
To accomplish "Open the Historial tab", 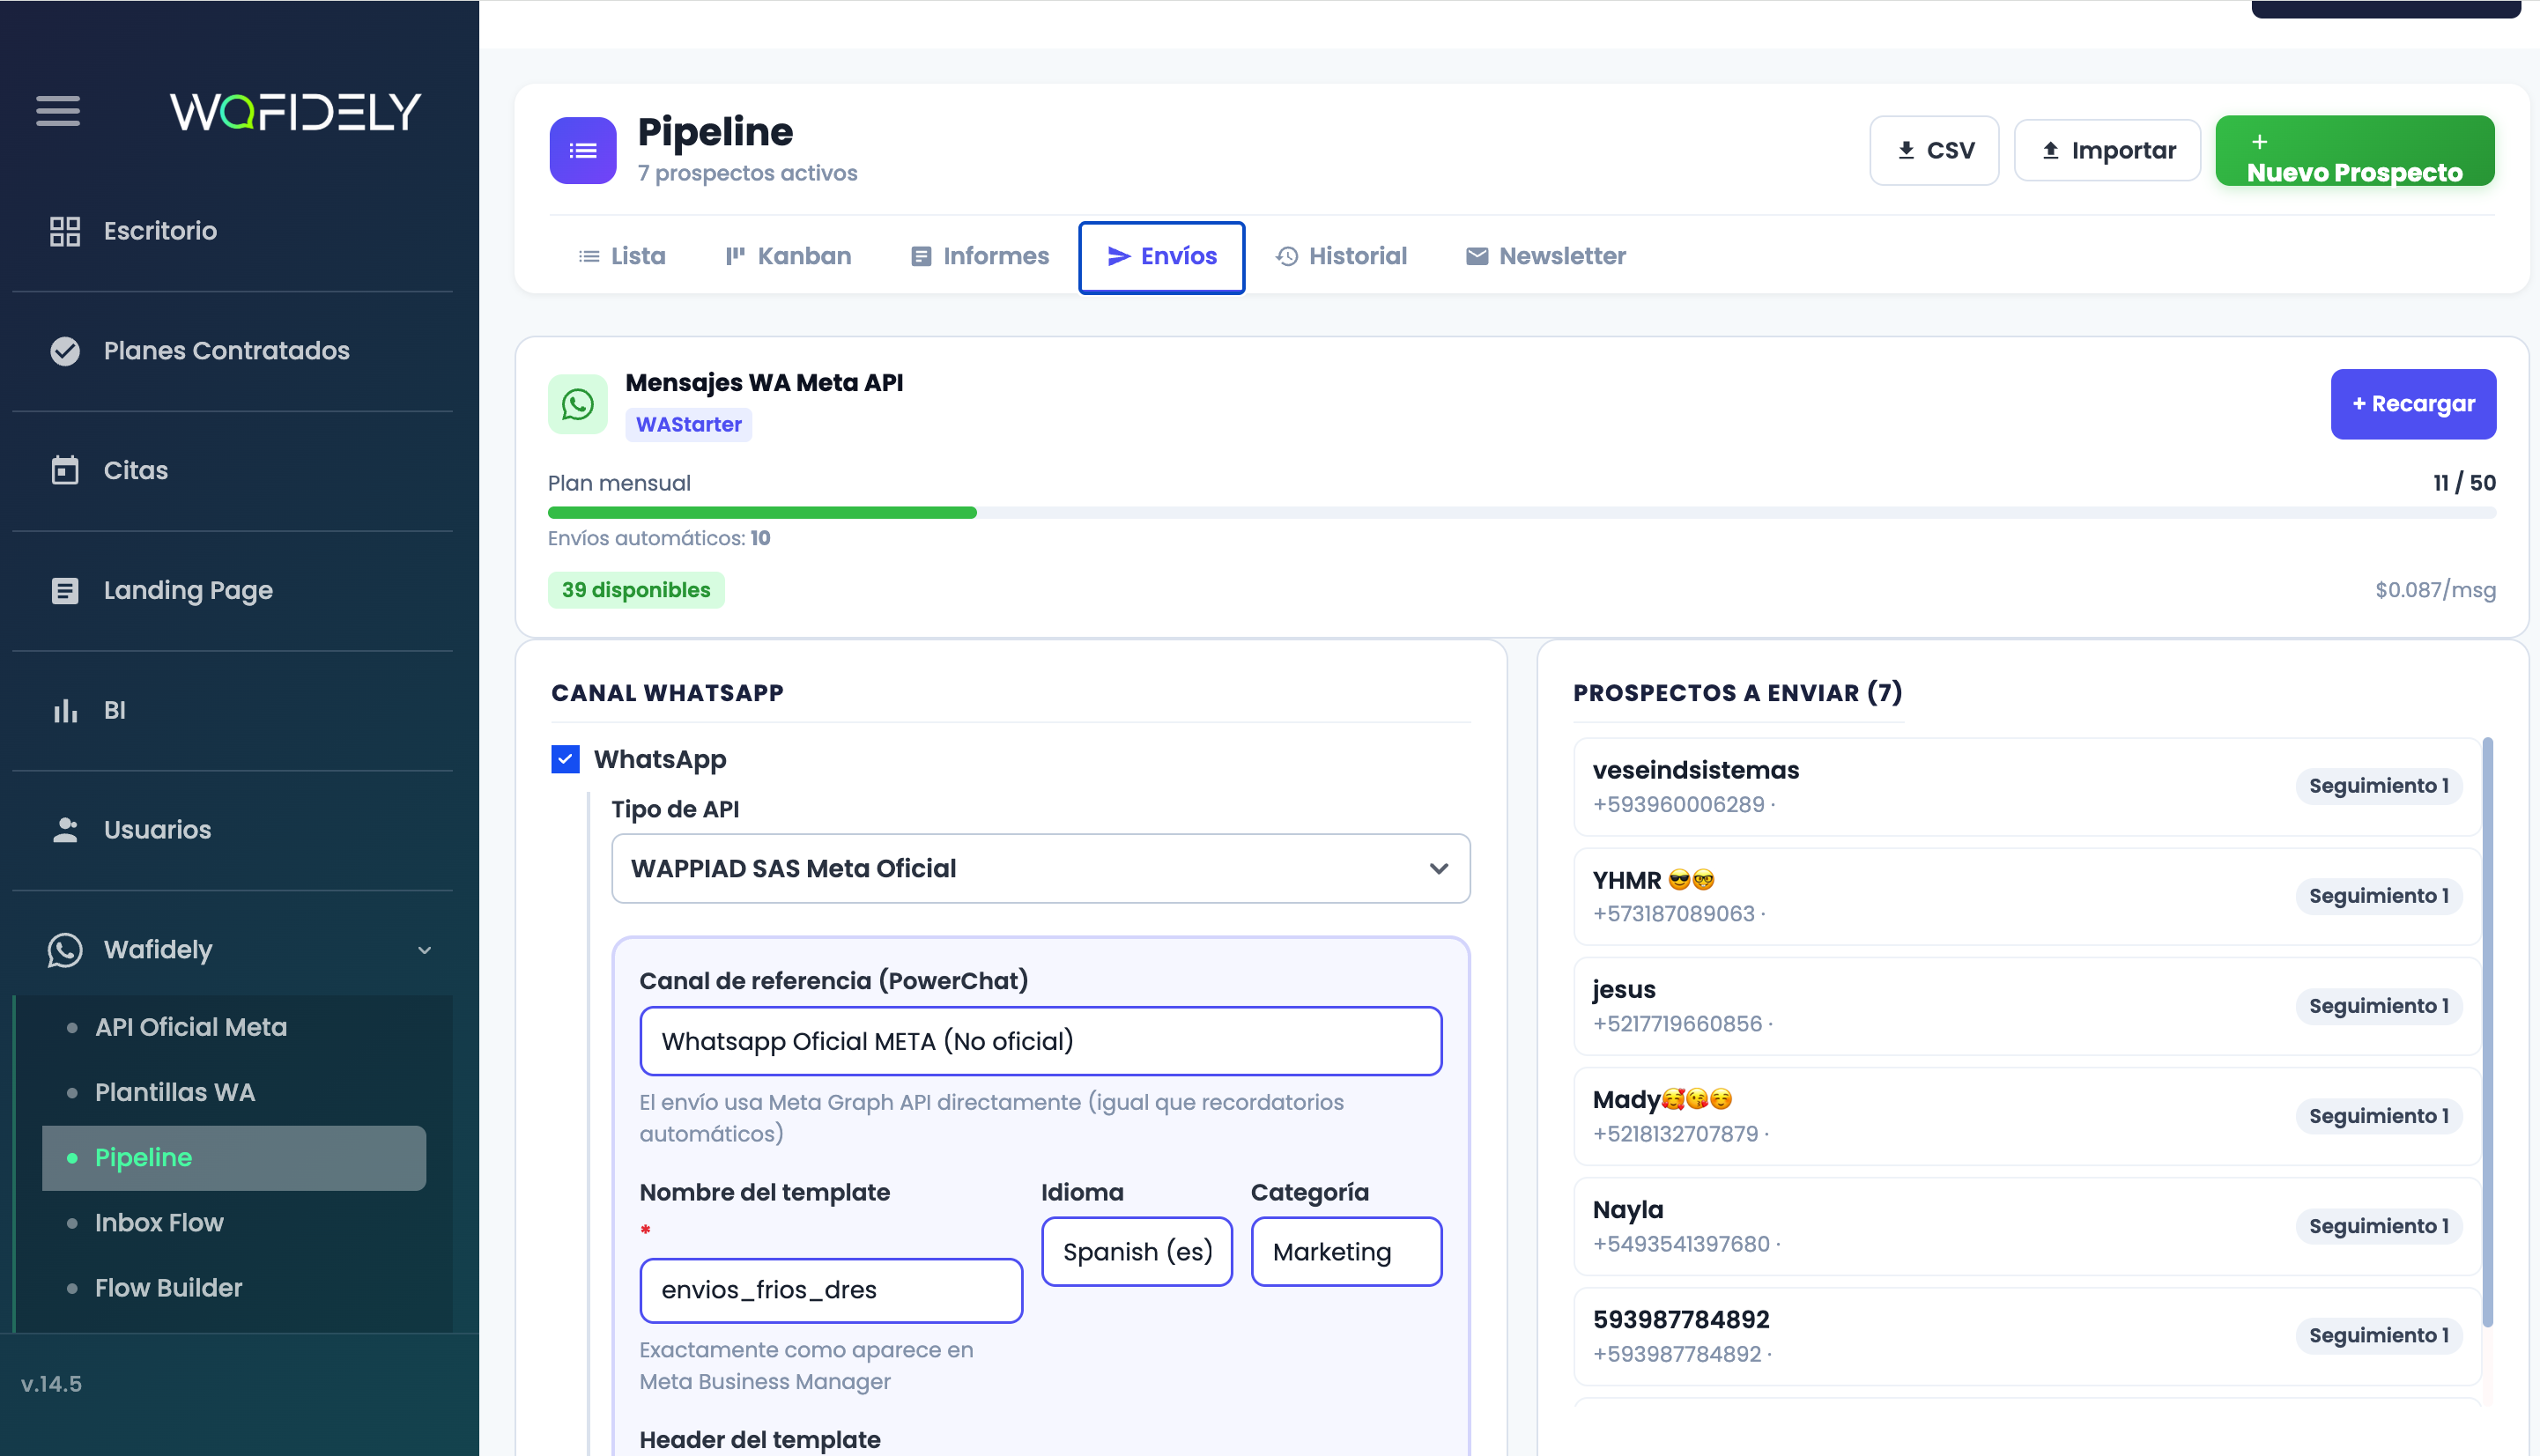I will (1341, 256).
